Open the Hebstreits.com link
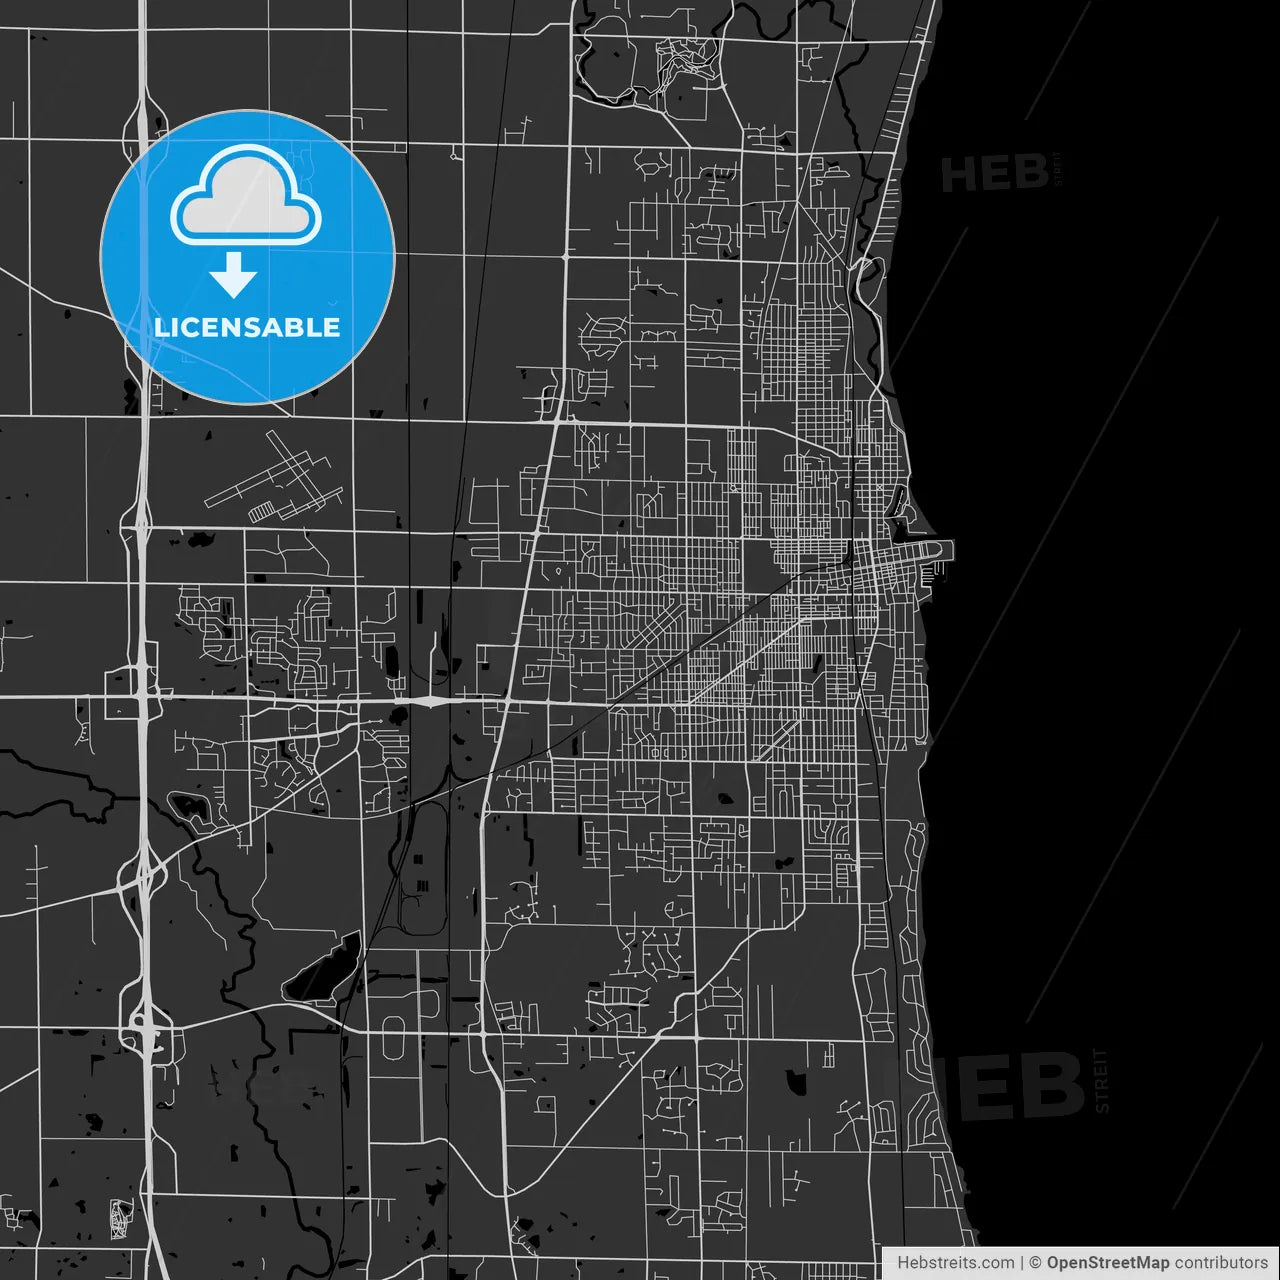1280x1280 pixels. click(955, 1264)
